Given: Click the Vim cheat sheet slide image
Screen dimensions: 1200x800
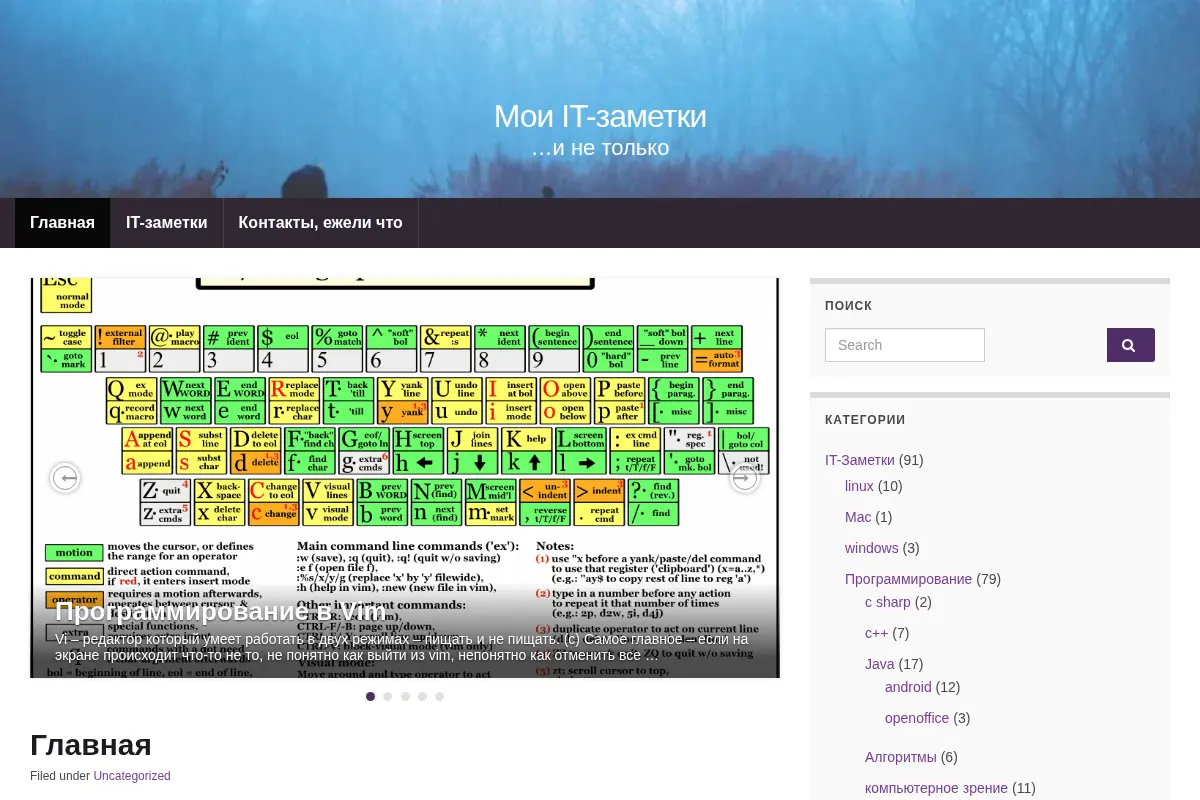Looking at the screenshot, I should tap(405, 430).
